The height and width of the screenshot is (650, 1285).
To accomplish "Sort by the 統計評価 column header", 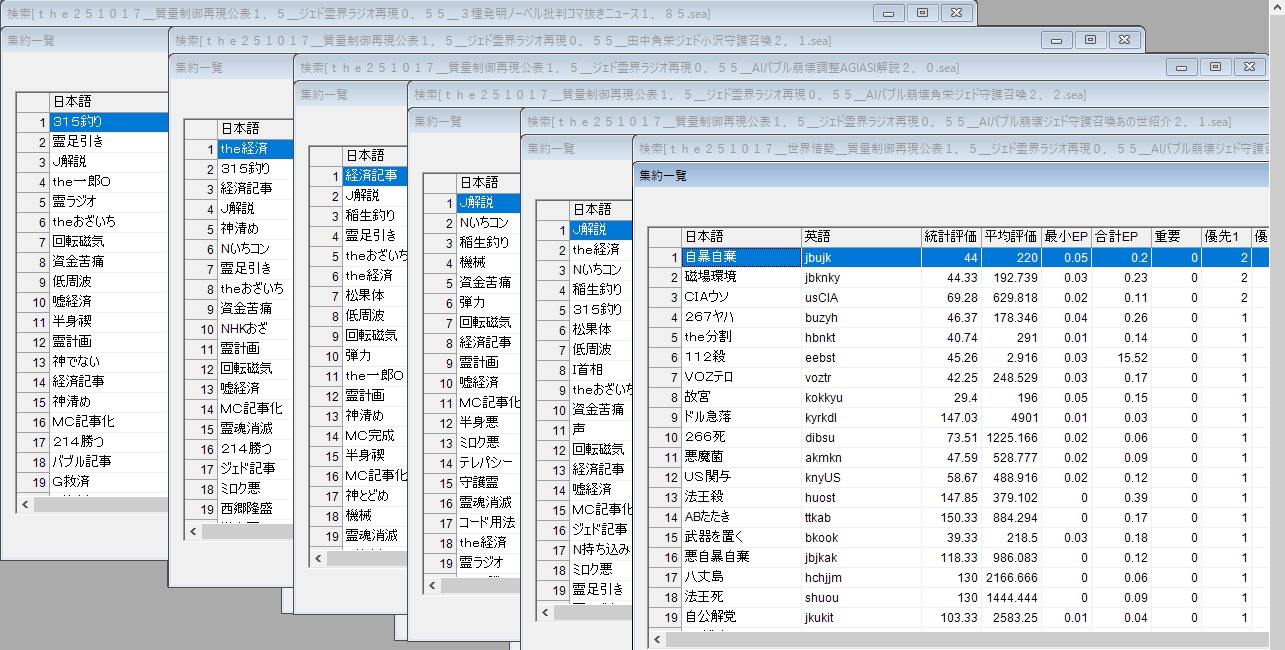I will click(x=950, y=237).
